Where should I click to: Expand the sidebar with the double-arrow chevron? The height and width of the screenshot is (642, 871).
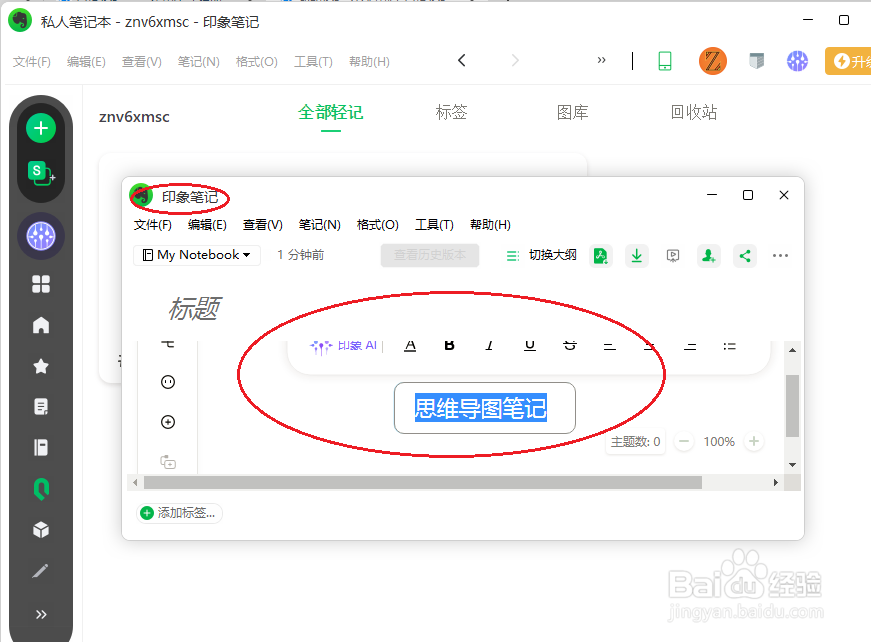(40, 614)
